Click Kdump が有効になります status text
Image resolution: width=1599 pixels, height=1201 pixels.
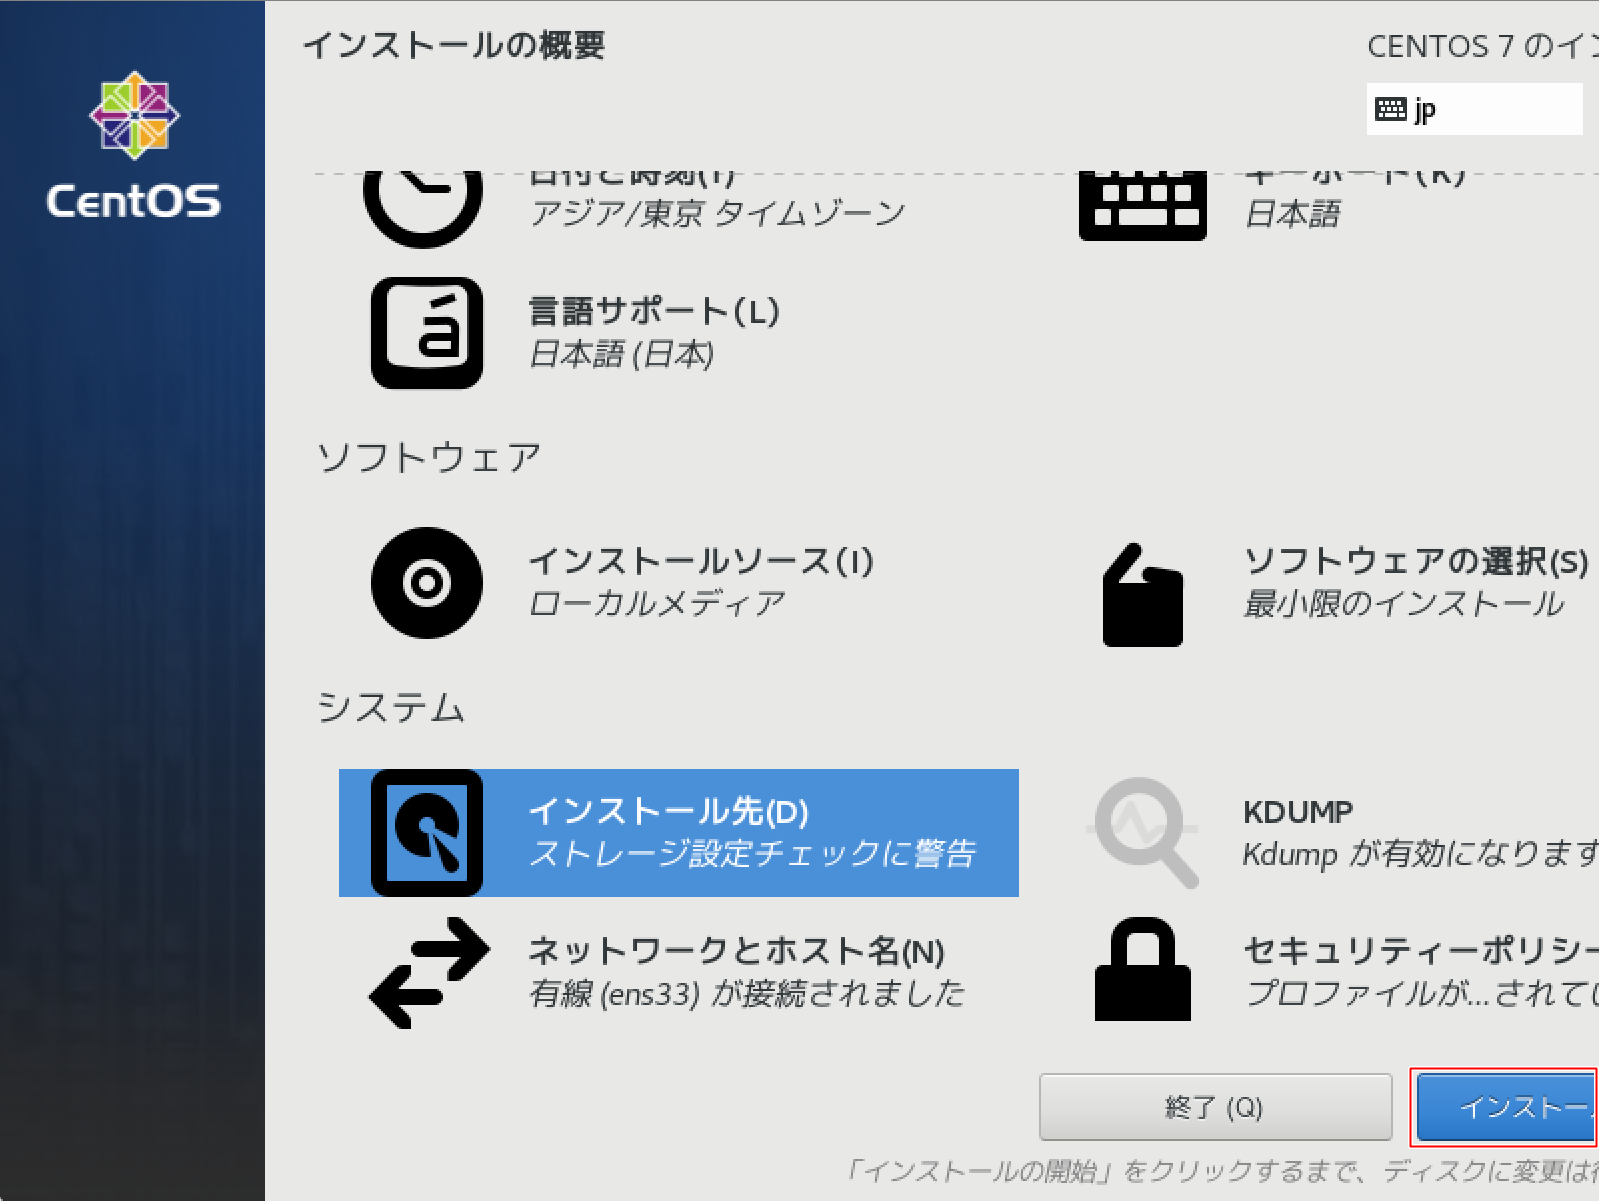[1420, 854]
